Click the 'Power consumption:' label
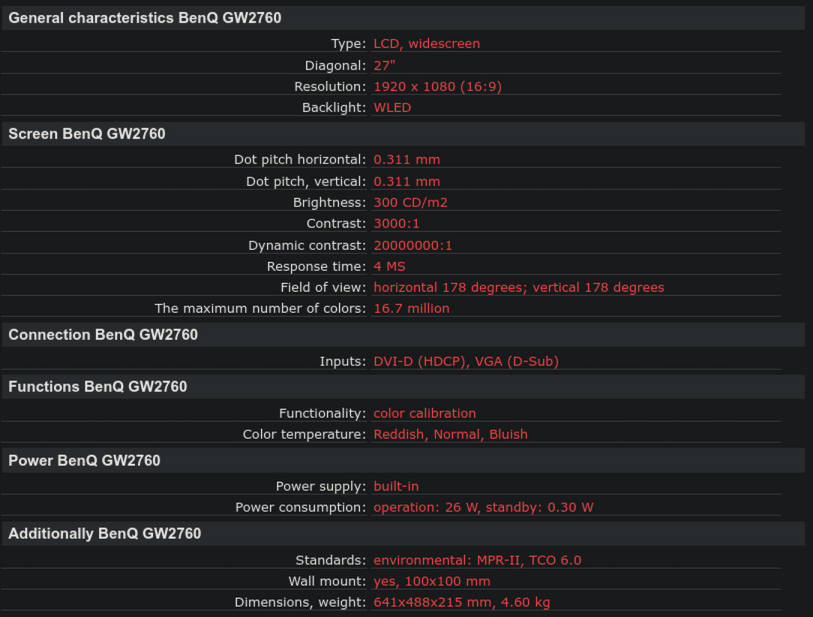The width and height of the screenshot is (813, 617). [x=301, y=508]
